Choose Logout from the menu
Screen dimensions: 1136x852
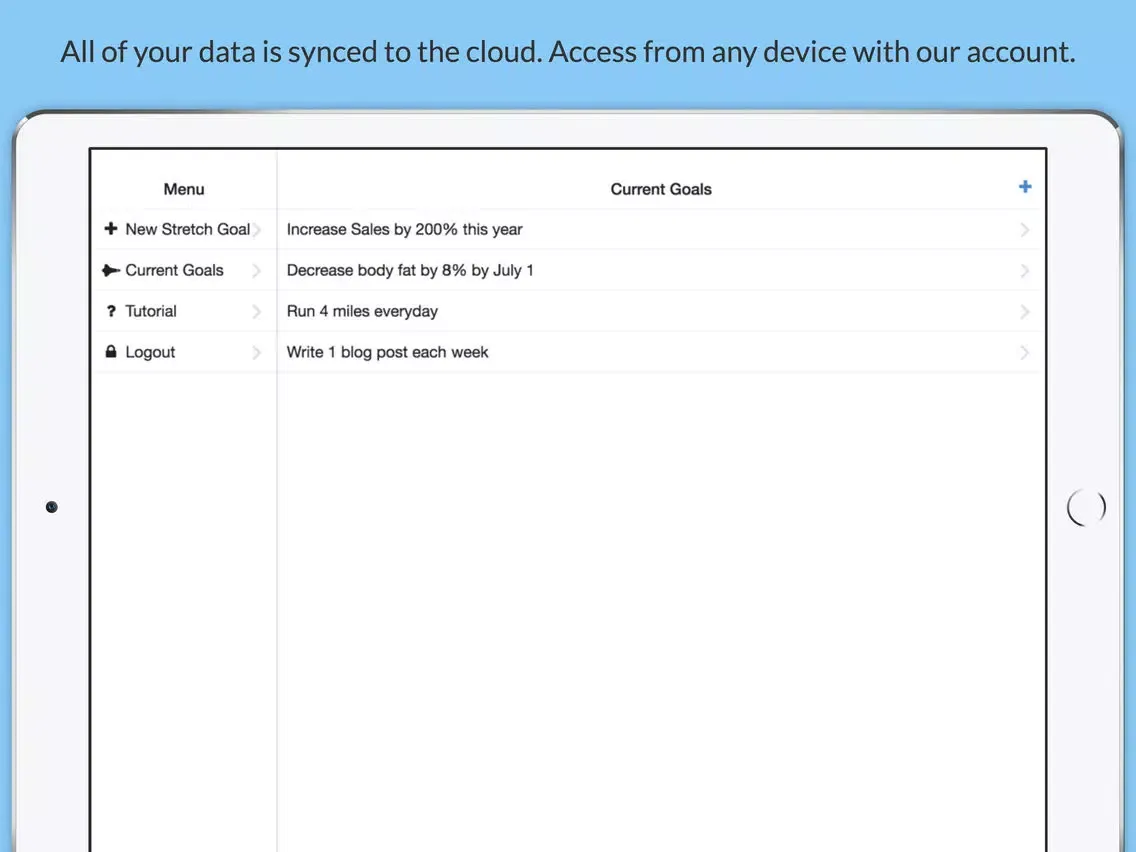pyautogui.click(x=183, y=352)
